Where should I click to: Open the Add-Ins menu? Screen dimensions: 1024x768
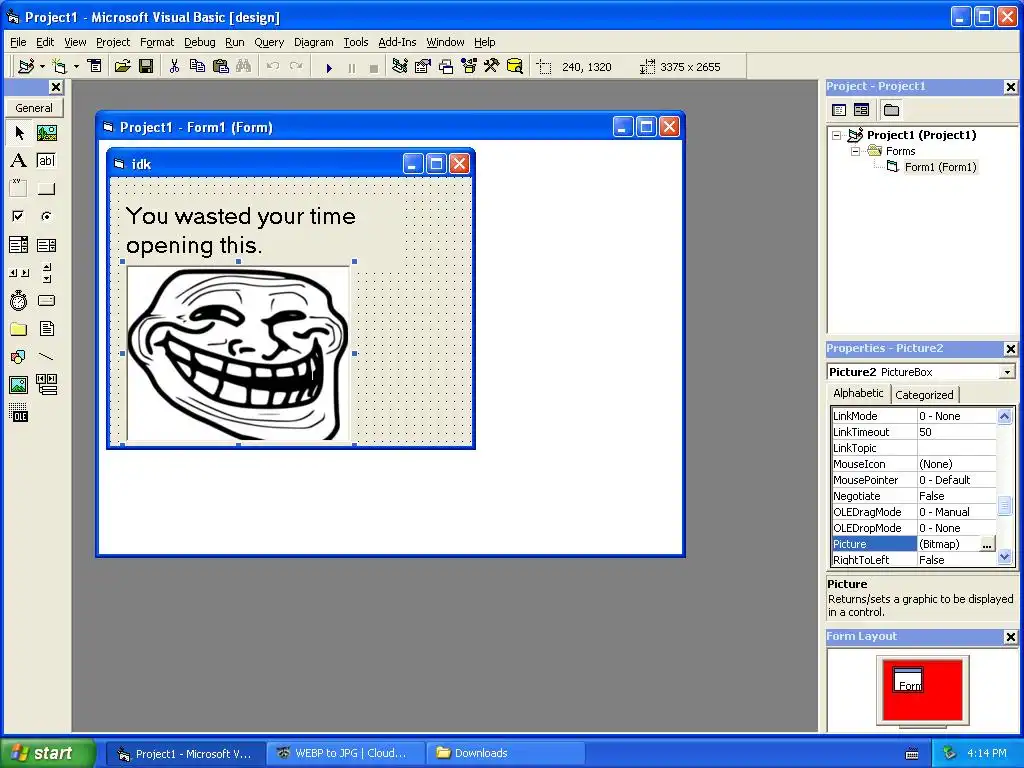point(397,42)
